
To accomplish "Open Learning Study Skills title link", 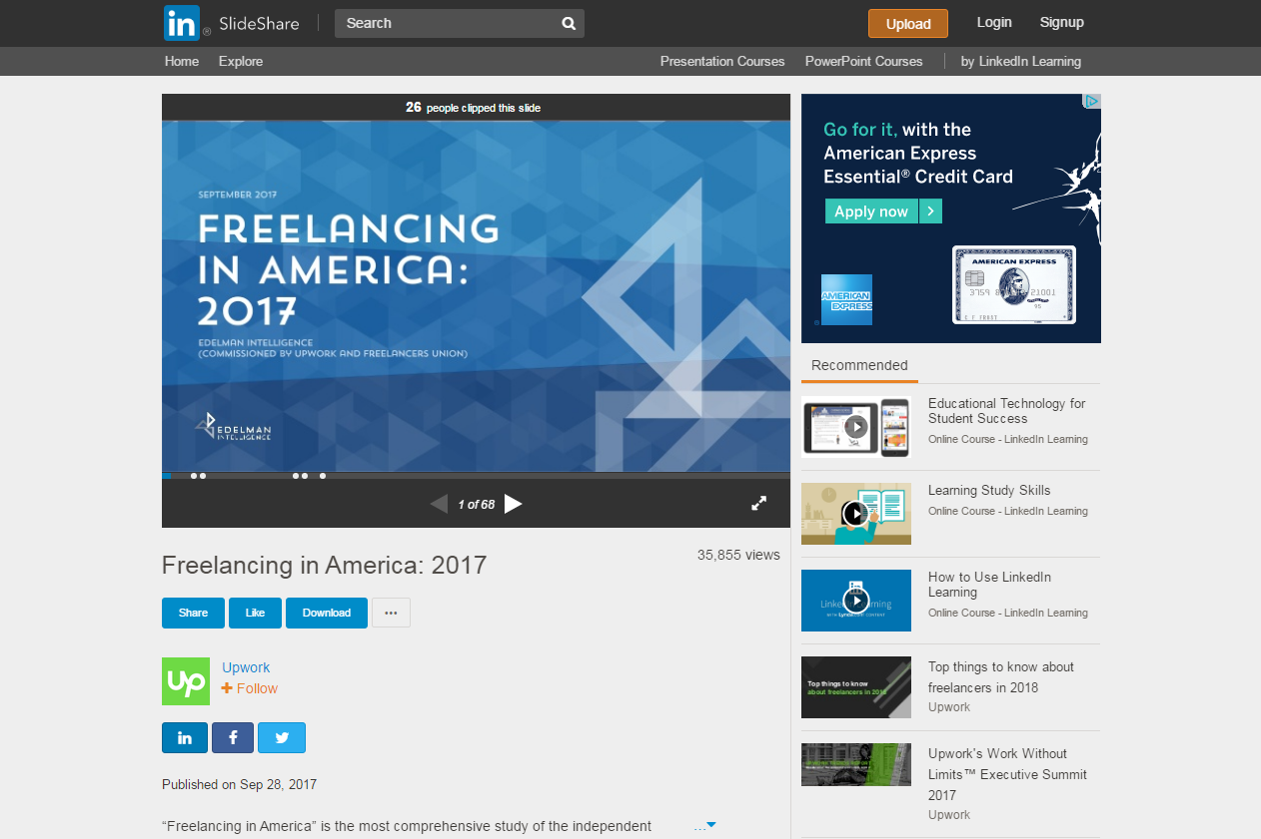I will click(989, 491).
